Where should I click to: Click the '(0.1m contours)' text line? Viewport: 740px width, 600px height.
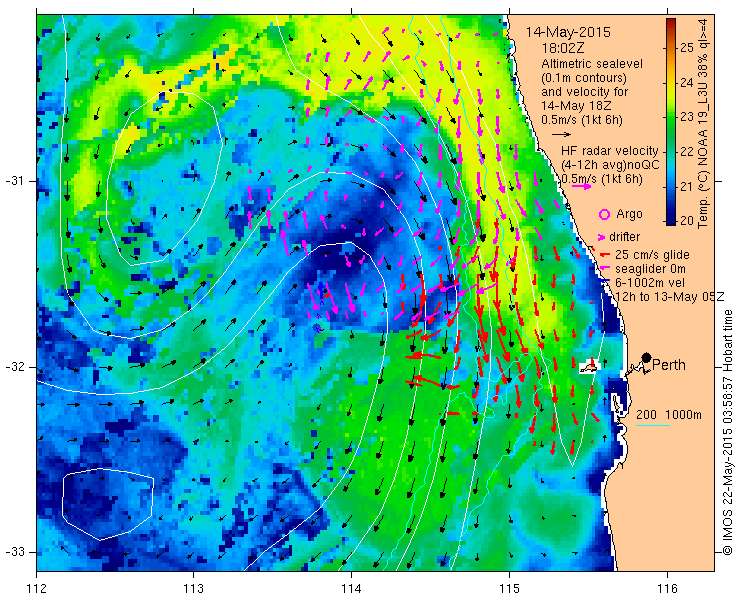tap(584, 77)
